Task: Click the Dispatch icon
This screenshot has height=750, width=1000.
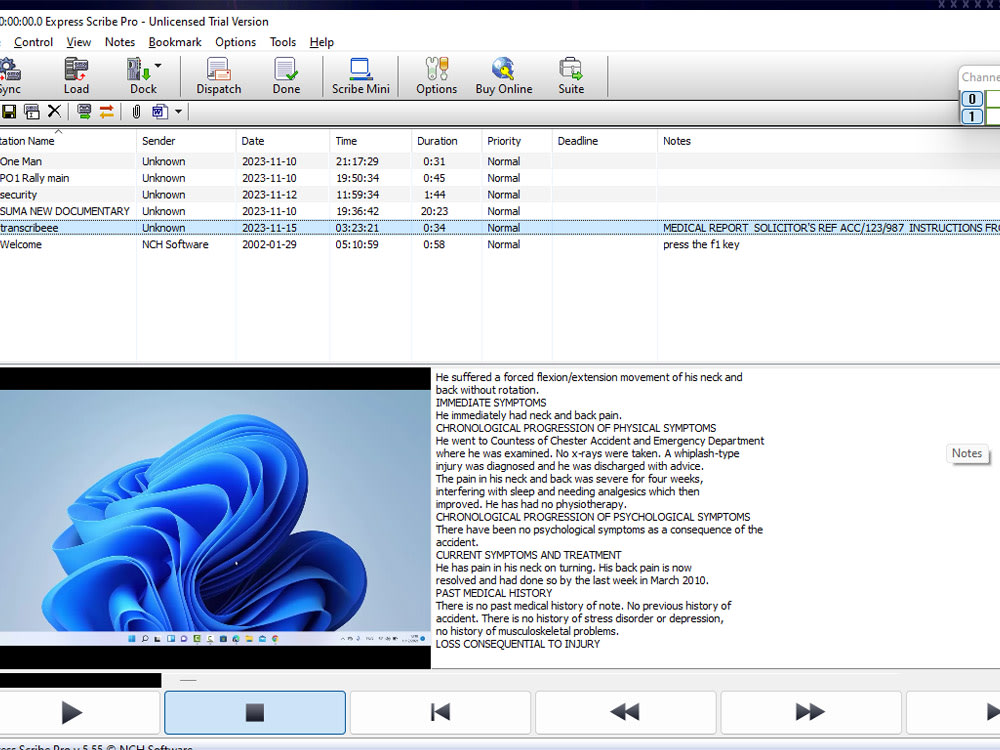Action: [x=219, y=76]
